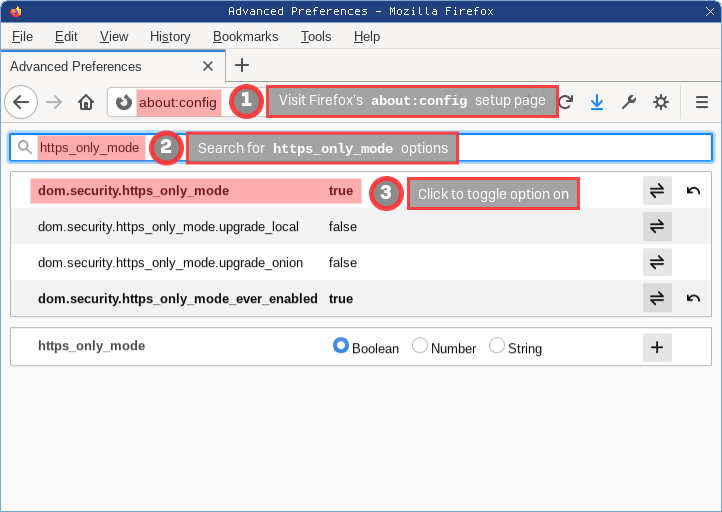Open the hamburger application menu
The width and height of the screenshot is (722, 512).
702,102
